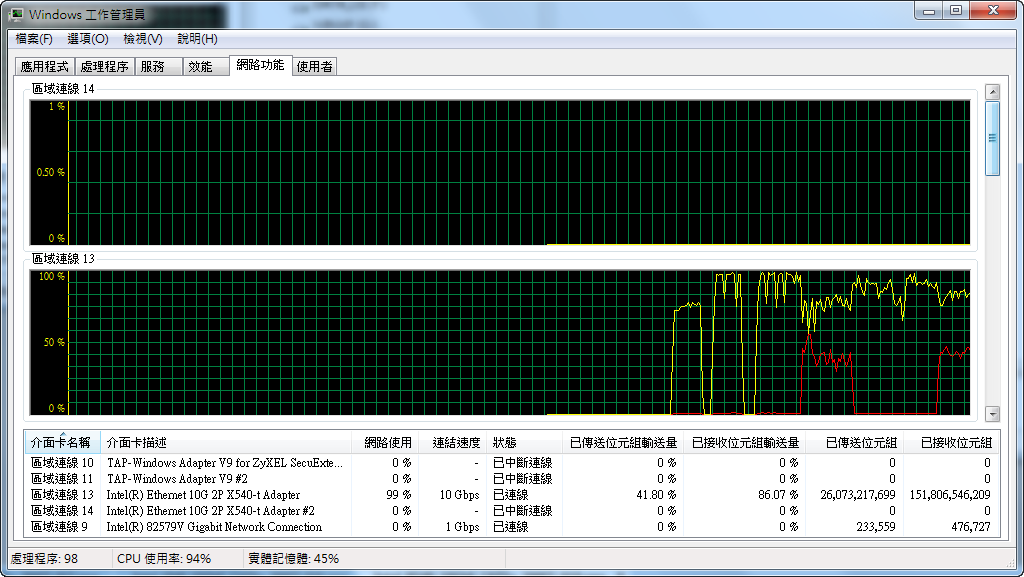The width and height of the screenshot is (1024, 577).
Task: Select the 區域連線 11 adapter row
Action: tap(512, 478)
